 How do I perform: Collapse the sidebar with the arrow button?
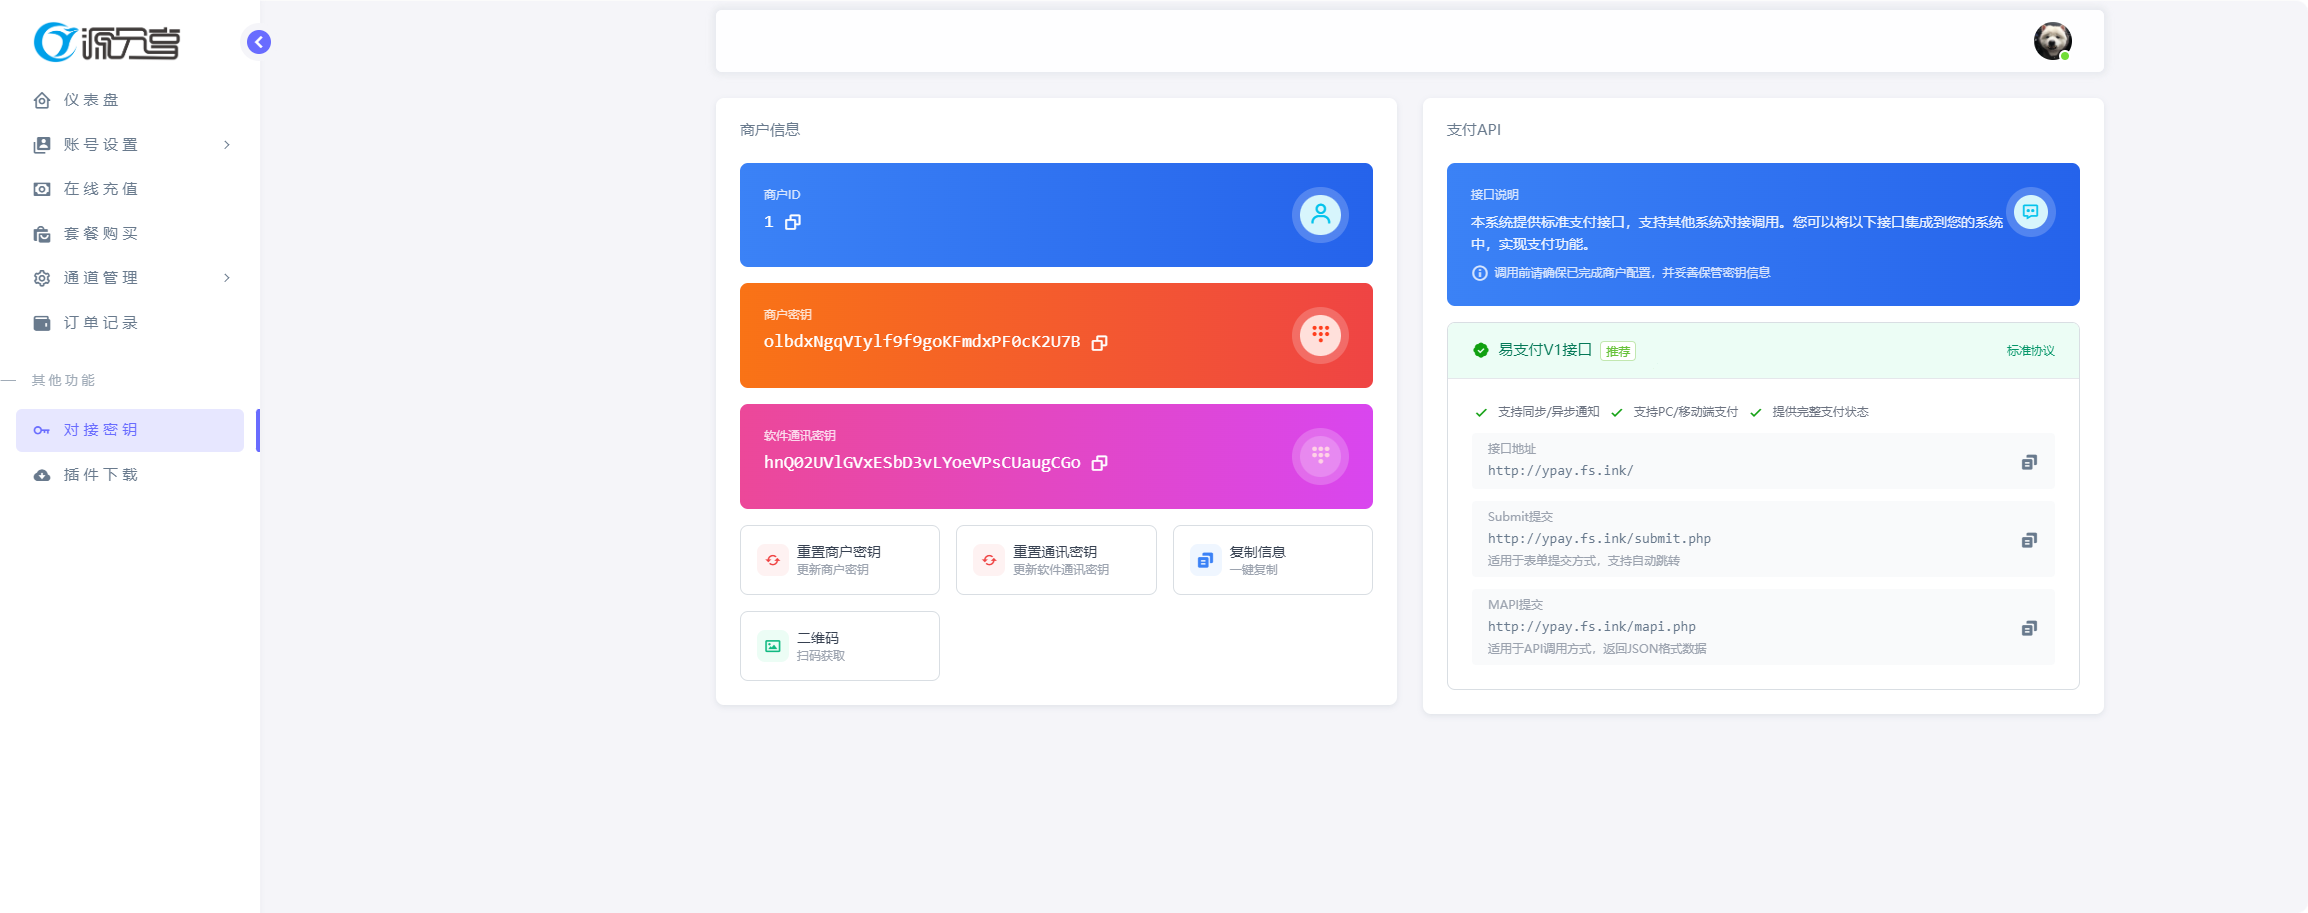(259, 43)
